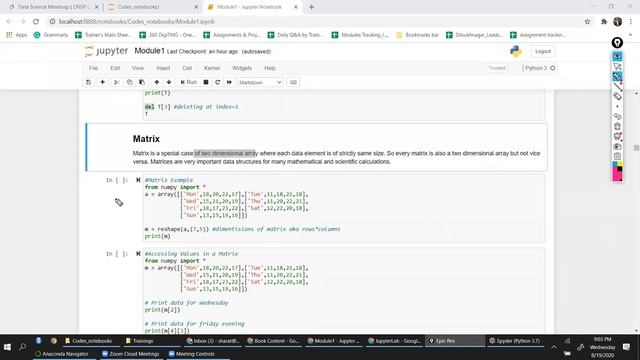Open a new browser tab
Viewport: 640px width, 360px height.
(311, 7)
